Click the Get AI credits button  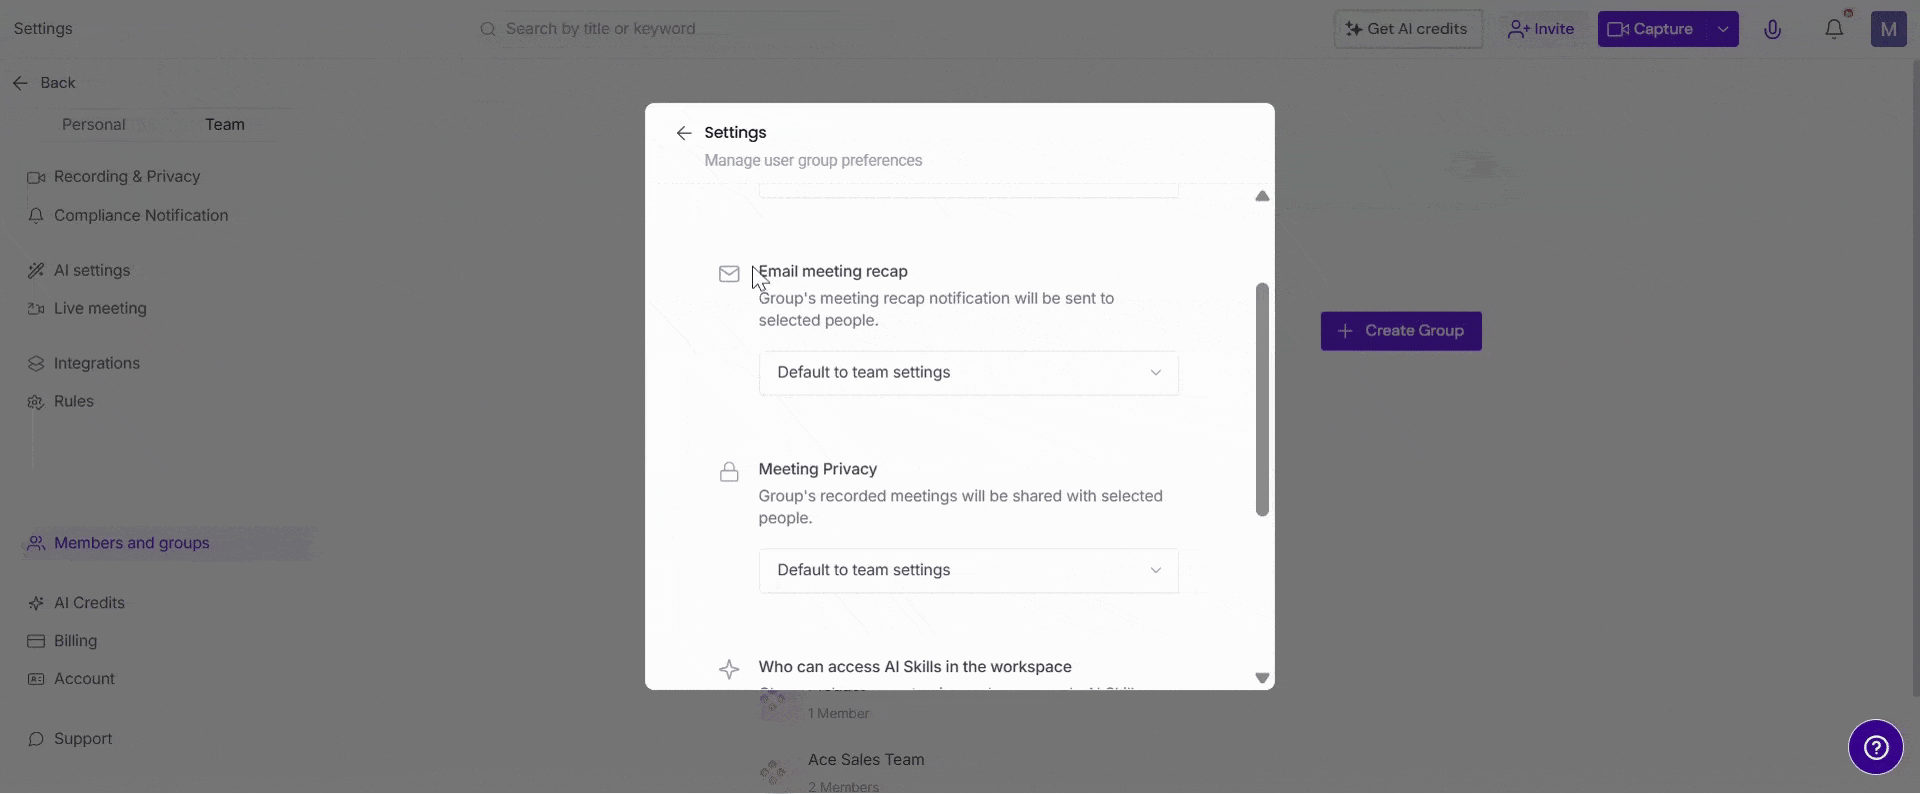coord(1408,29)
